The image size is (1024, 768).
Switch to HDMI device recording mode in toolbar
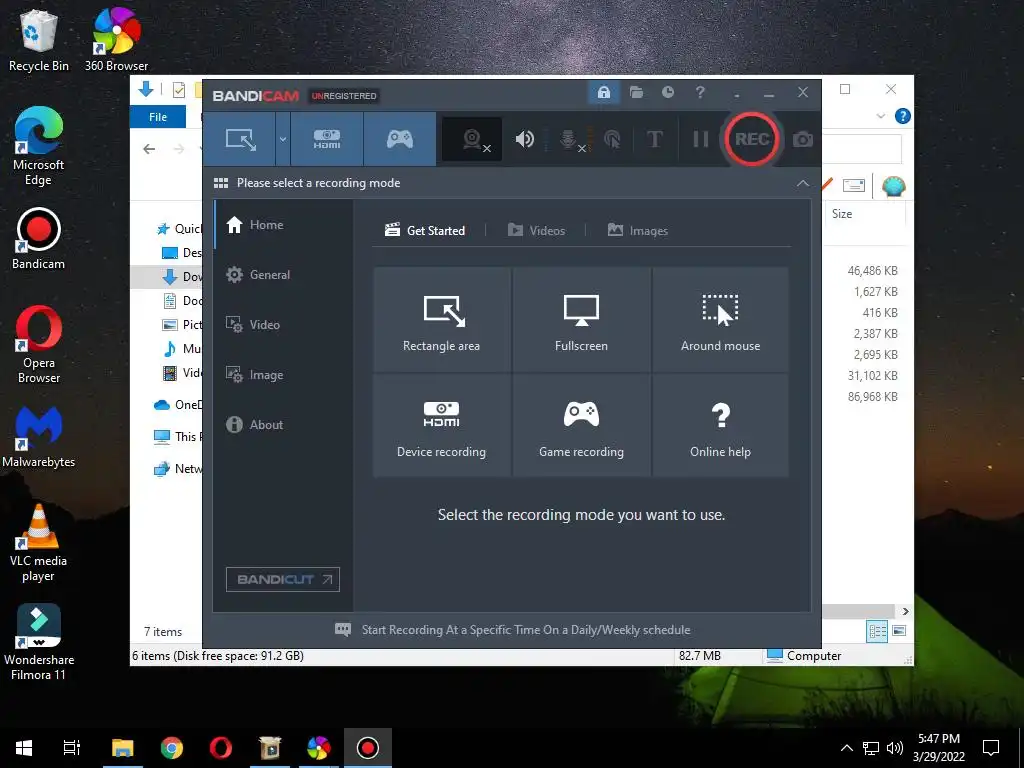point(327,139)
